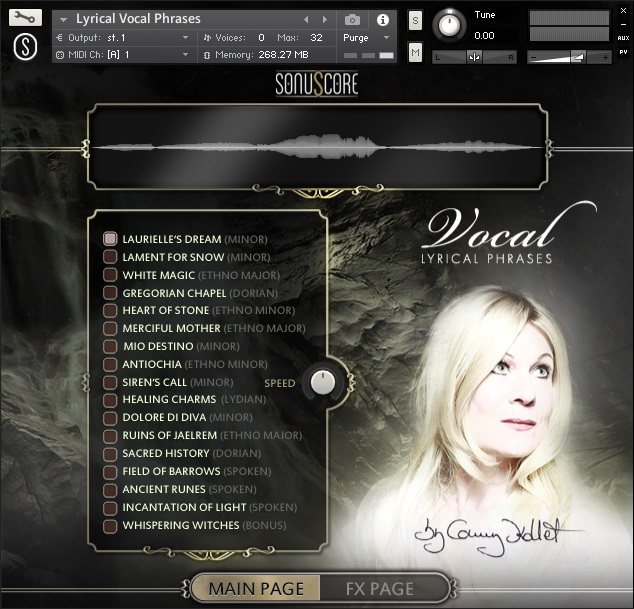Mute the instrument with M button
This screenshot has width=634, height=609.
pyautogui.click(x=415, y=52)
